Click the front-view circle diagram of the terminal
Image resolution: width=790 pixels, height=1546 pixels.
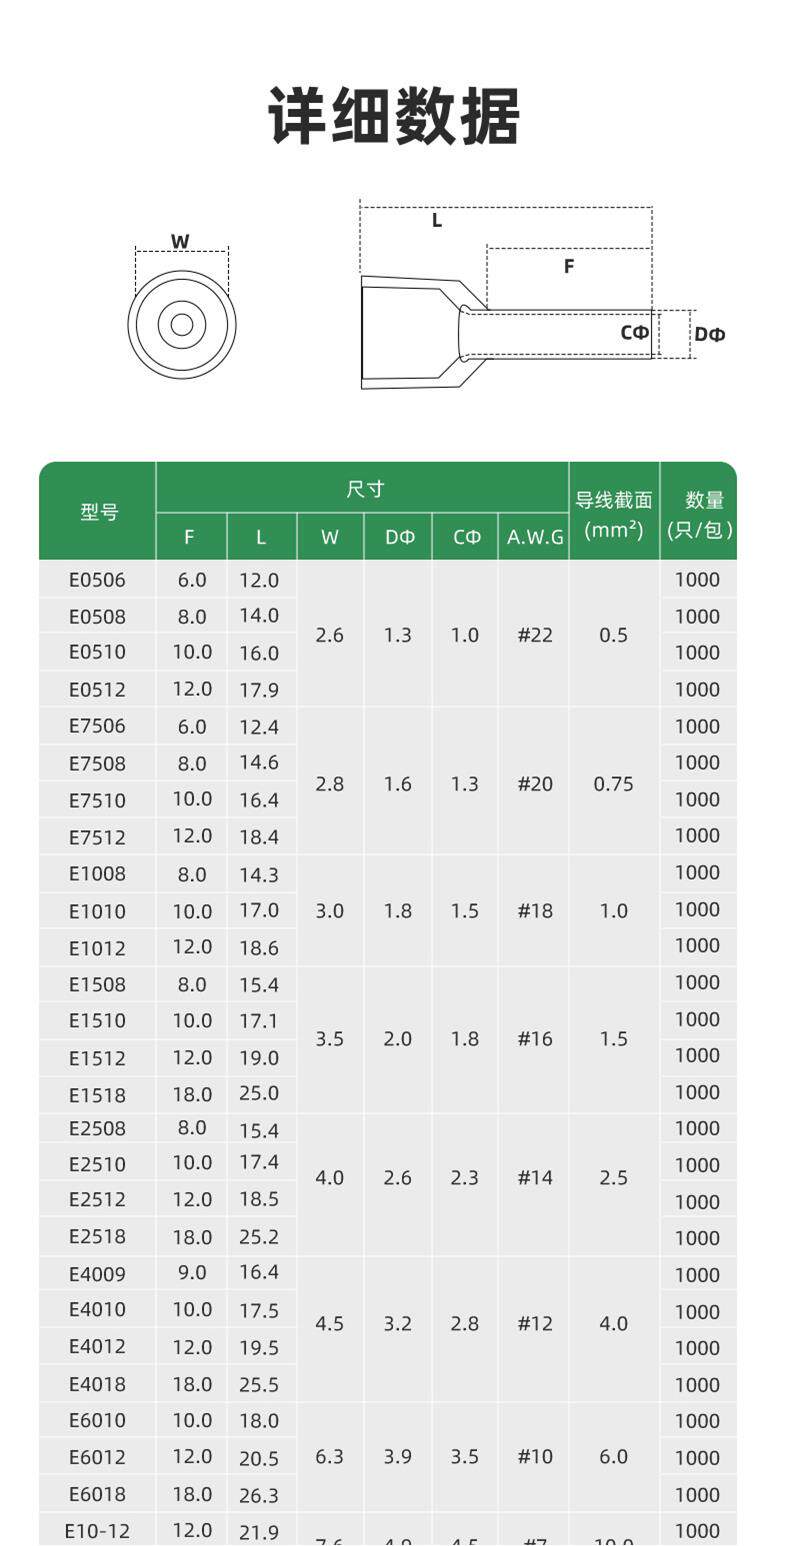[182, 324]
